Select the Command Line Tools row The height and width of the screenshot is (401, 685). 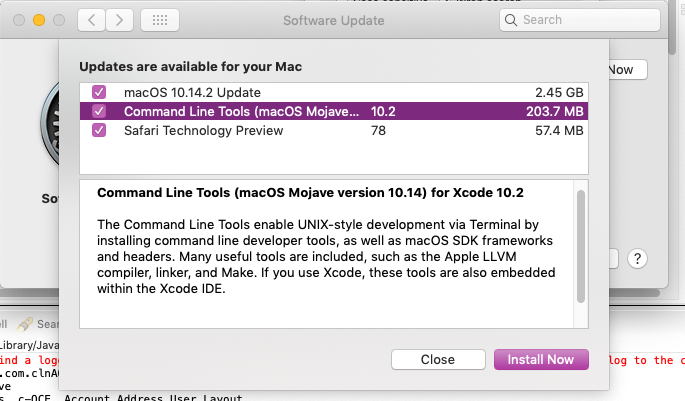pyautogui.click(x=330, y=111)
